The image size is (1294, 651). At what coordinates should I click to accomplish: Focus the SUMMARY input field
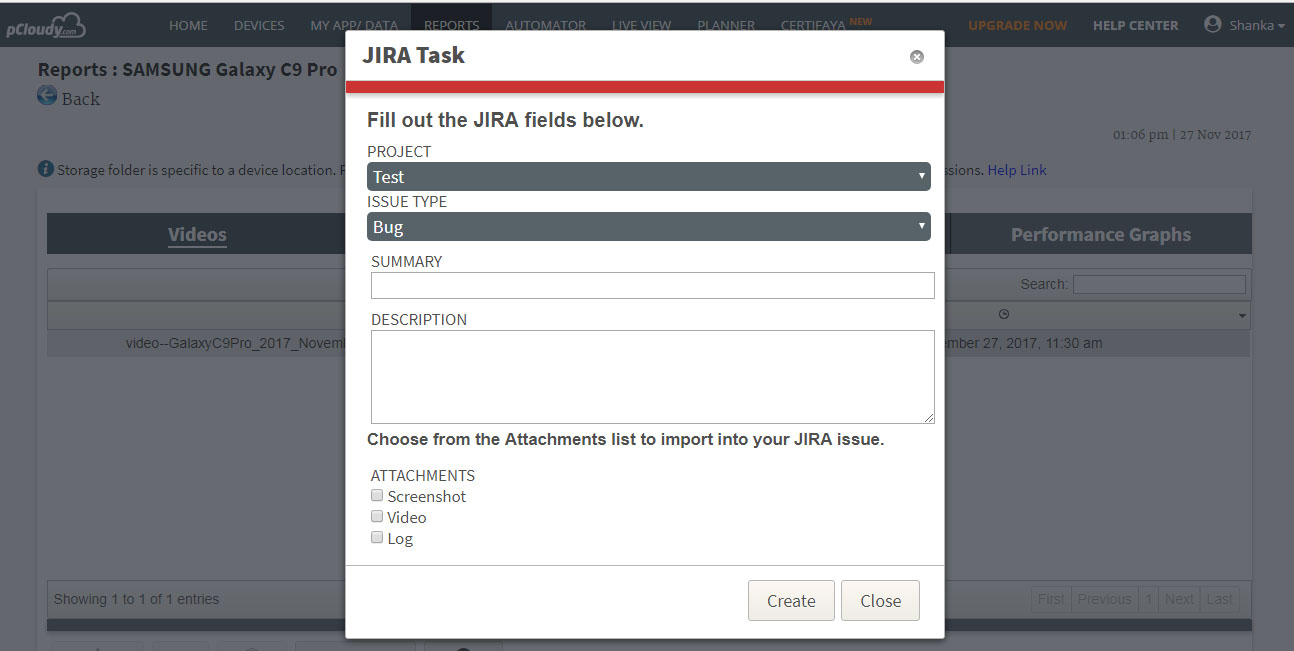(x=653, y=286)
